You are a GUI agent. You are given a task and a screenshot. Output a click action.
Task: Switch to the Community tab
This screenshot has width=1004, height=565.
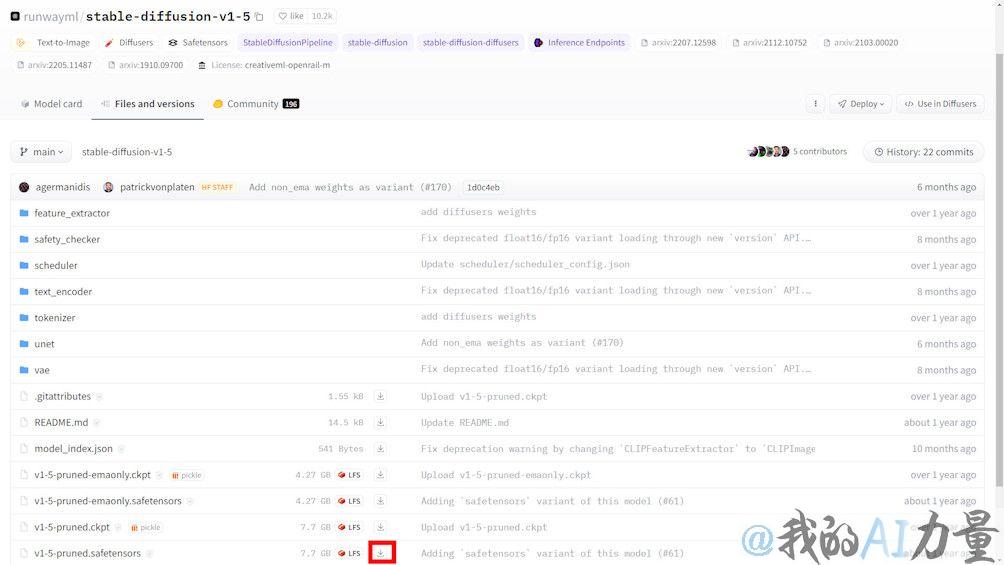[x=255, y=104]
